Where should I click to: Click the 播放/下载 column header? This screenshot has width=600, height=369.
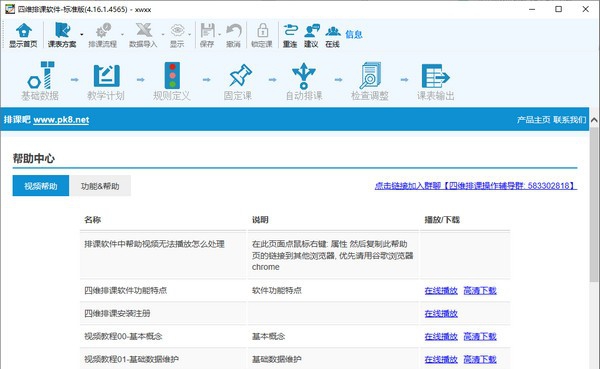(x=442, y=220)
